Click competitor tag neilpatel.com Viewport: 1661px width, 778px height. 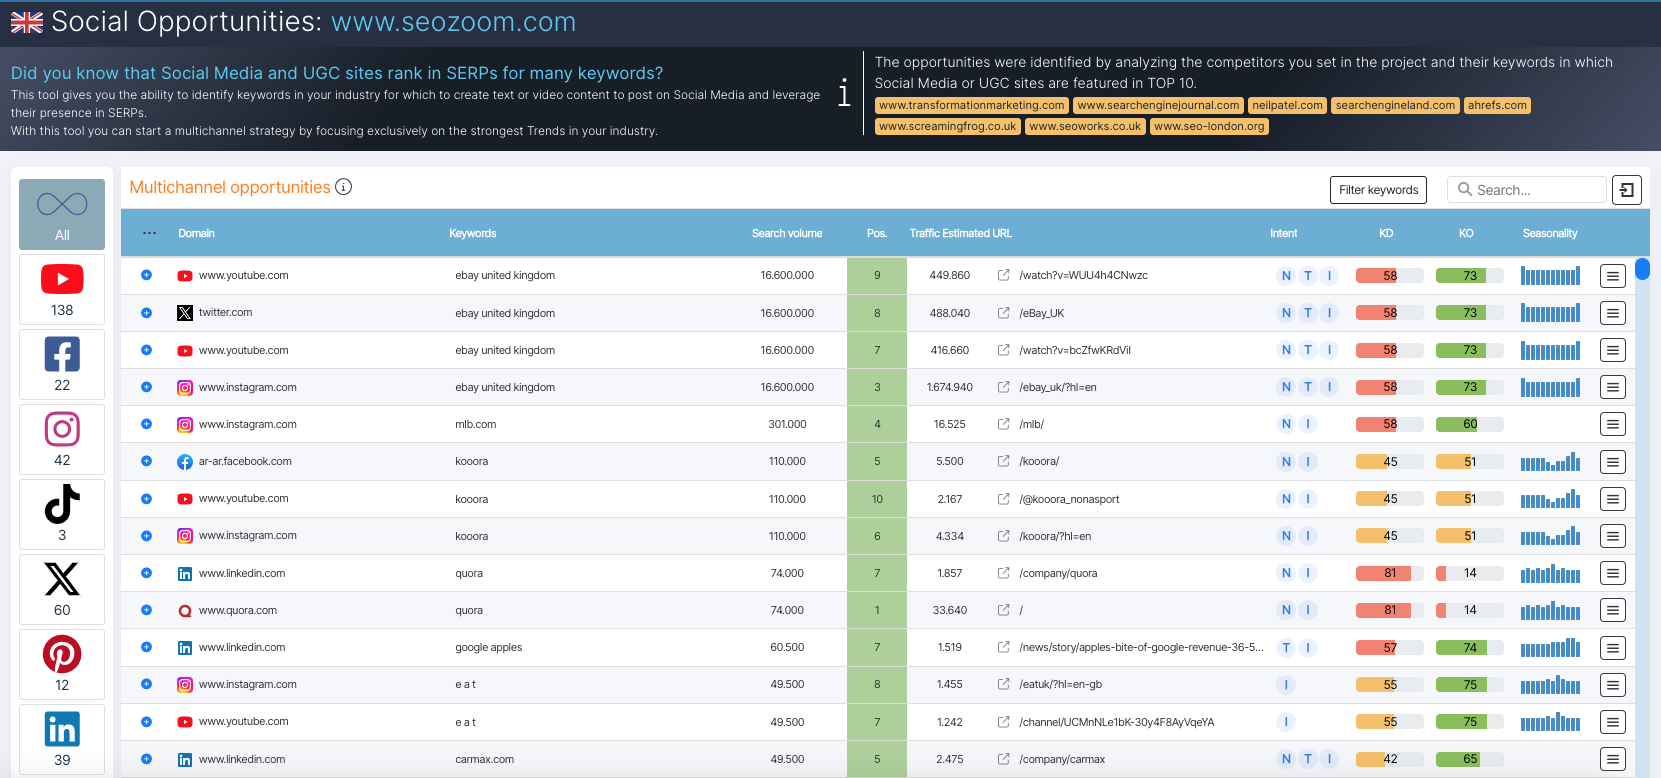(1287, 105)
